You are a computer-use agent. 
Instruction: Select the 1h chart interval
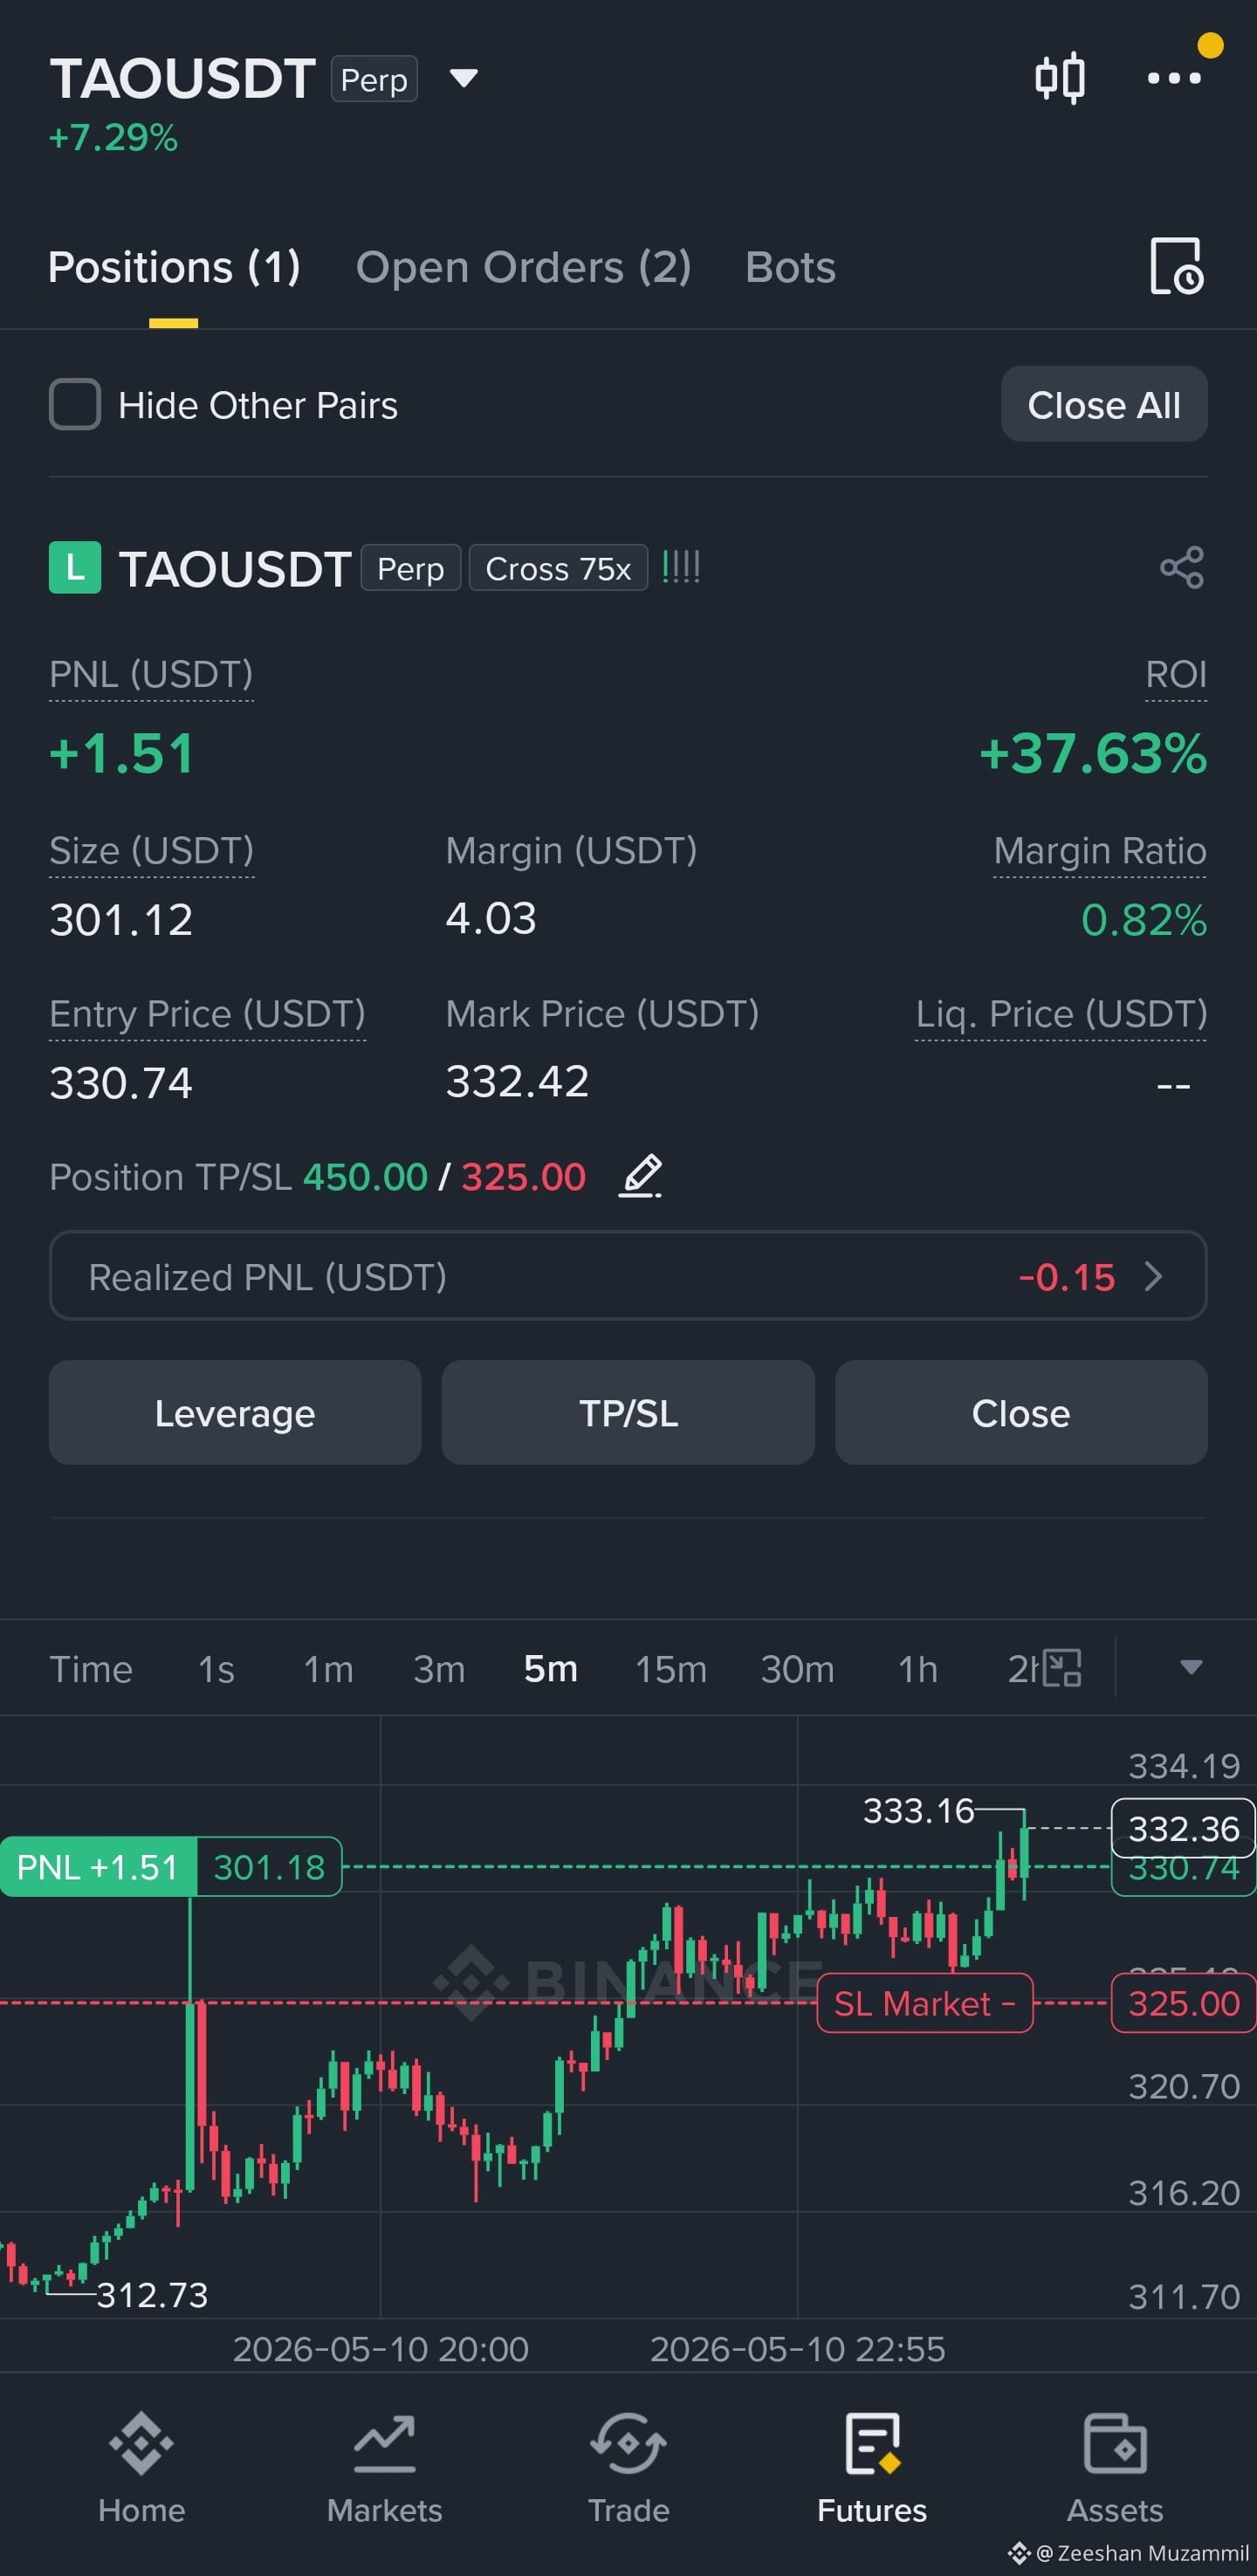[917, 1669]
